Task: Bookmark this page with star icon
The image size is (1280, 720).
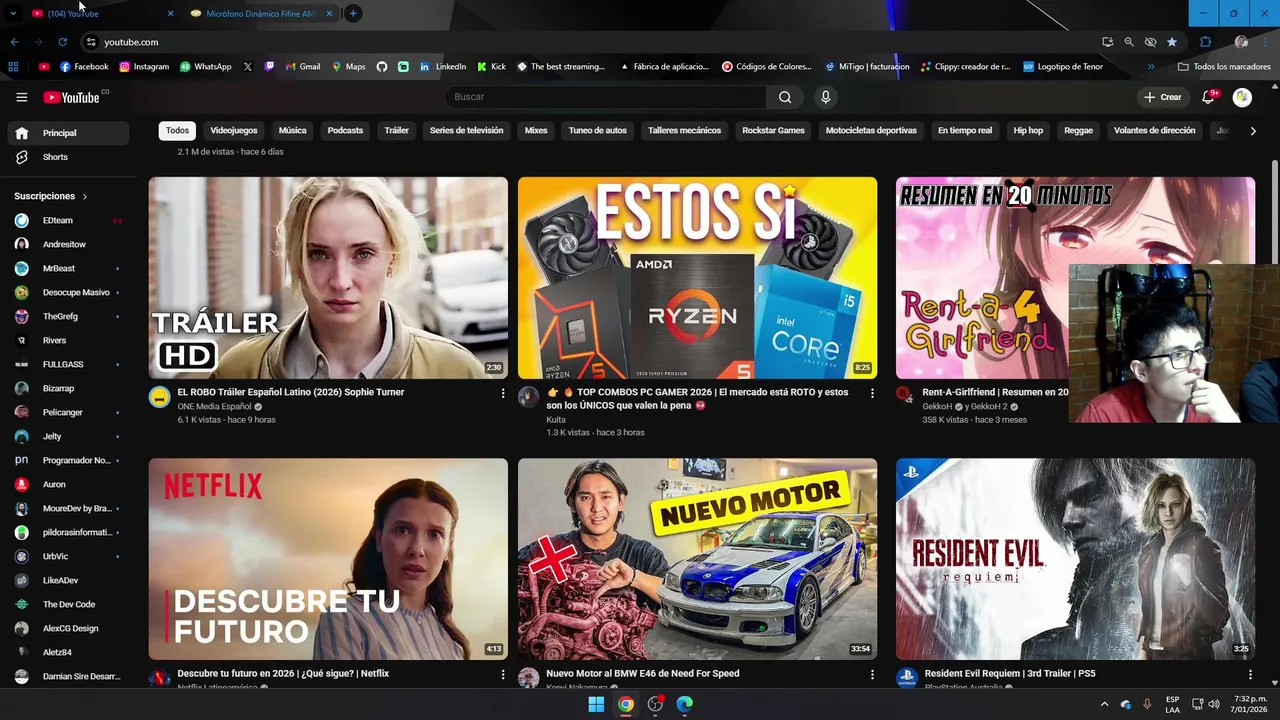Action: point(1171,42)
